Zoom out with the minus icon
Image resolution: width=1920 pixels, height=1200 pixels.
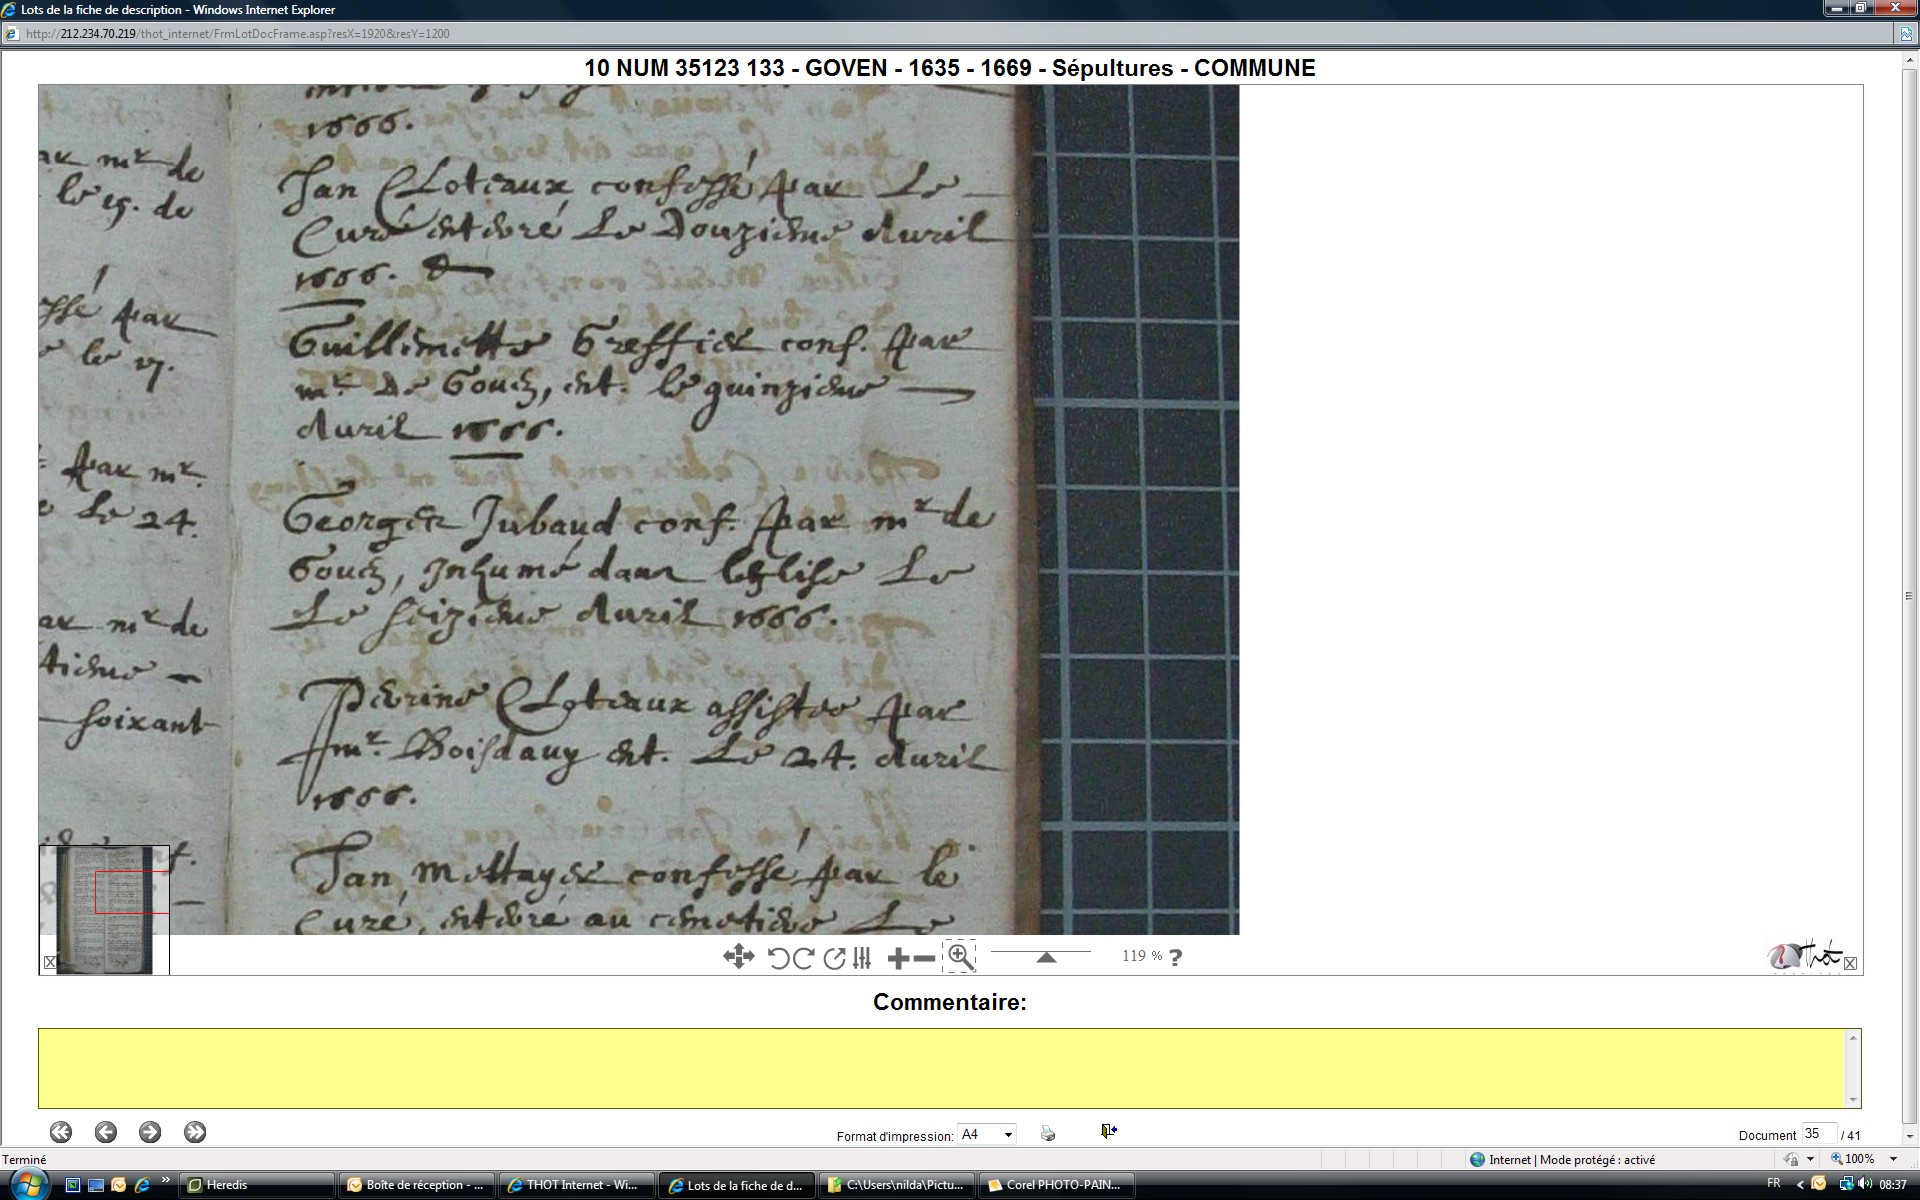925,959
